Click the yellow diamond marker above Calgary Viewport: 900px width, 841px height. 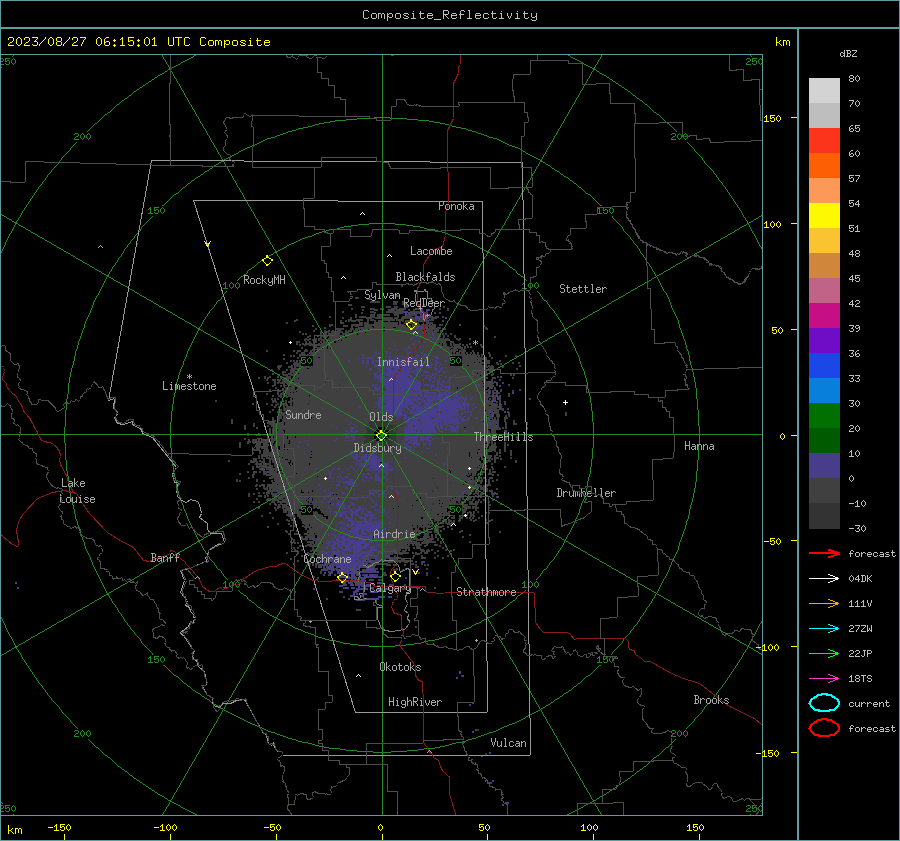click(x=395, y=576)
